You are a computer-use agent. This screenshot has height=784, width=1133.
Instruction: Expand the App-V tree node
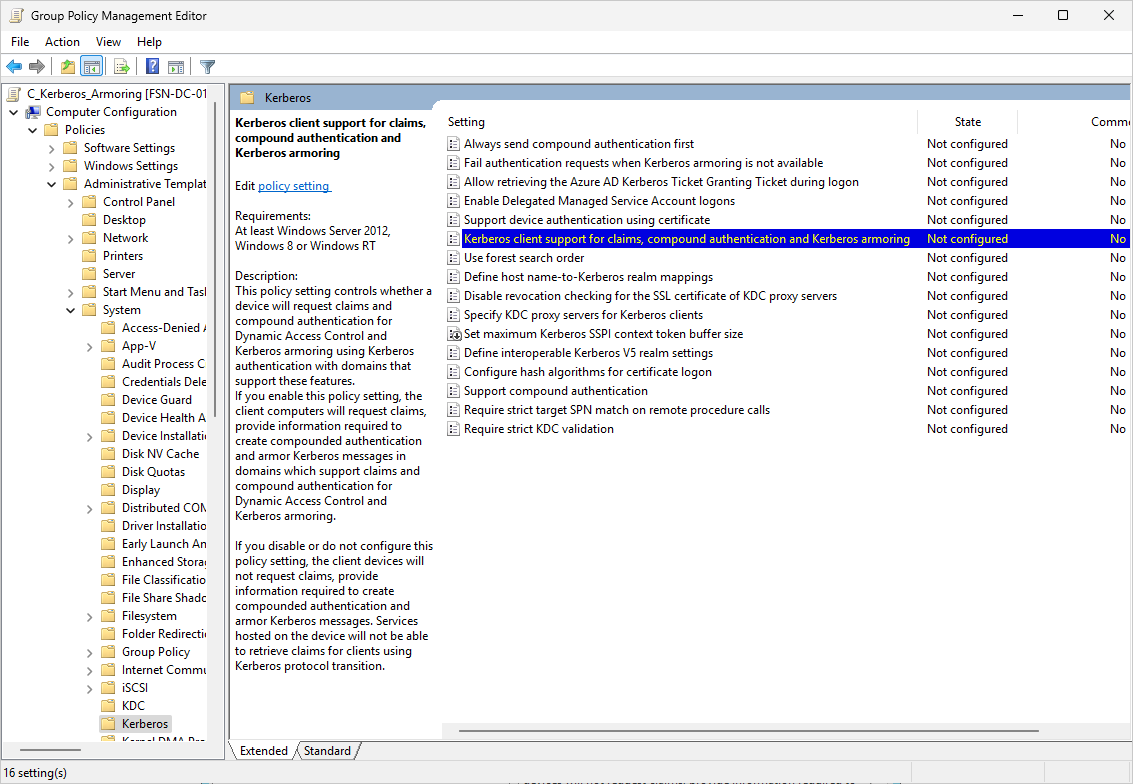(89, 346)
